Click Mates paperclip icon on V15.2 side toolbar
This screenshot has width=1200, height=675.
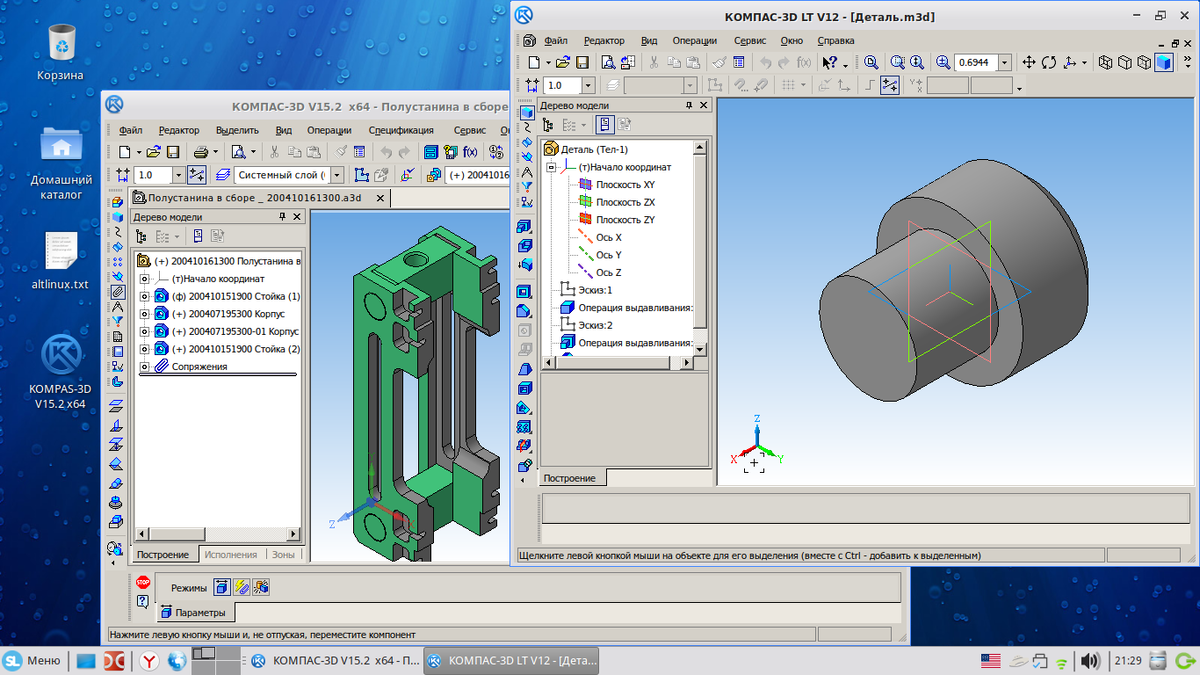(x=118, y=292)
